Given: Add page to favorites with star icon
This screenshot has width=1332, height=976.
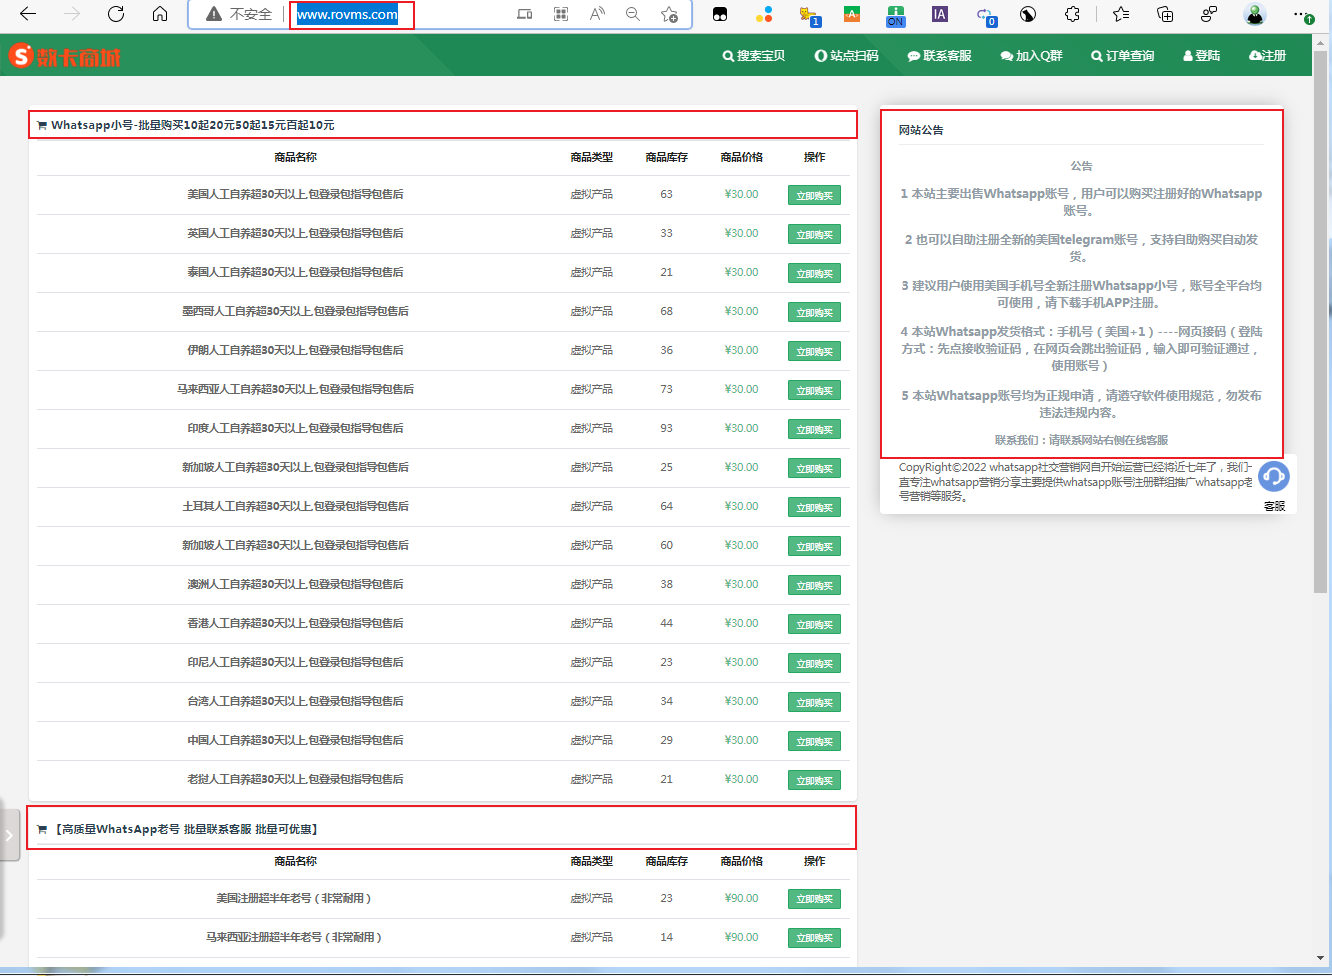Looking at the screenshot, I should coord(669,14).
